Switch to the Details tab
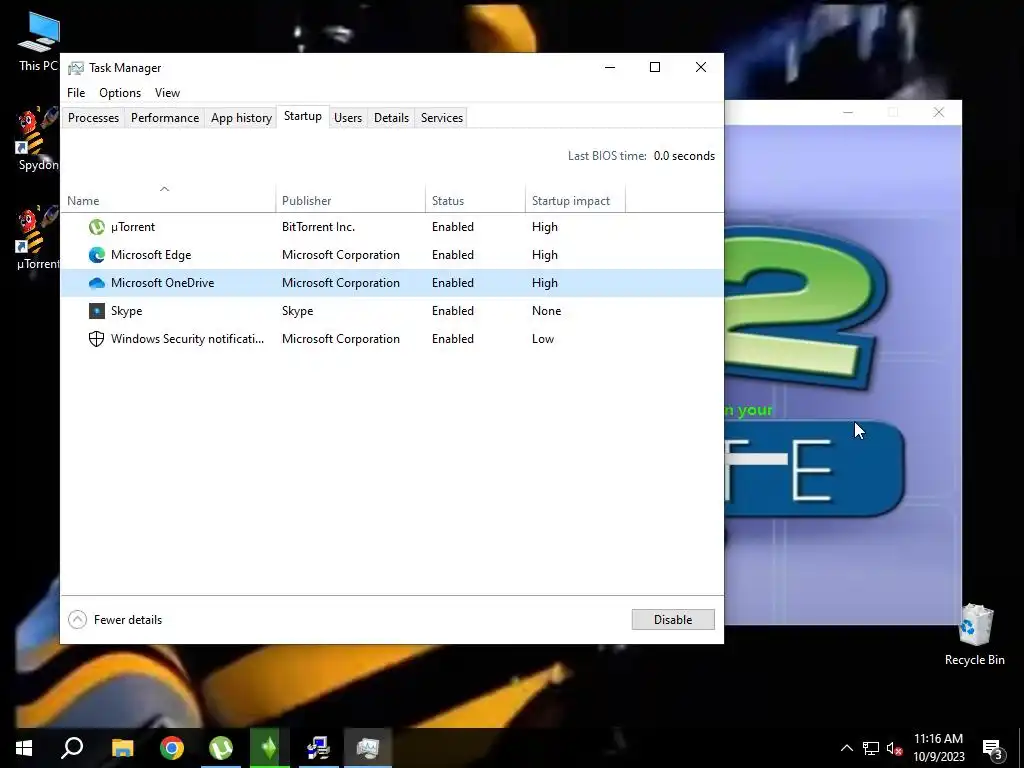Screen dimensions: 1024x768 point(391,118)
